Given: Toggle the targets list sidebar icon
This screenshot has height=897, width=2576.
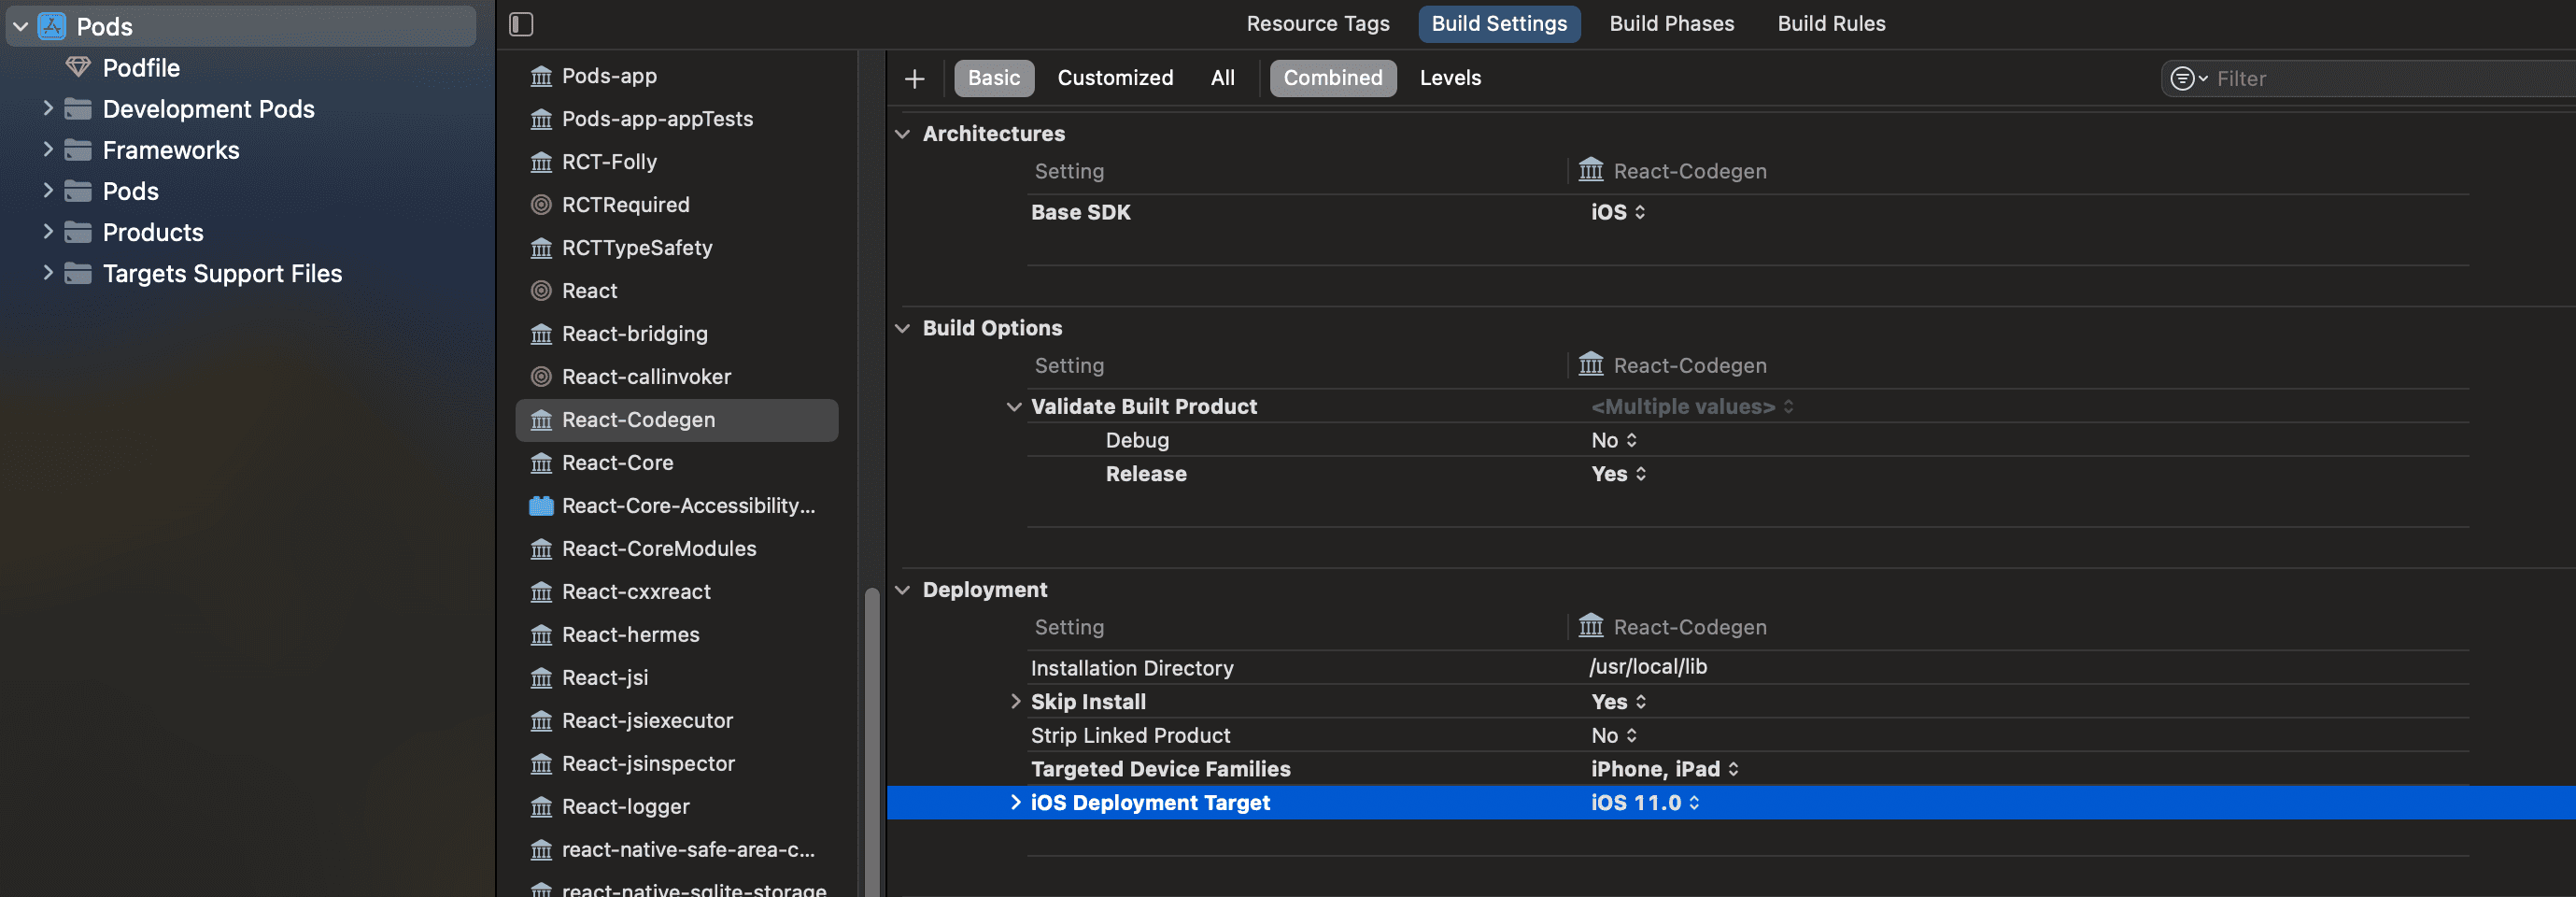Looking at the screenshot, I should 521,24.
